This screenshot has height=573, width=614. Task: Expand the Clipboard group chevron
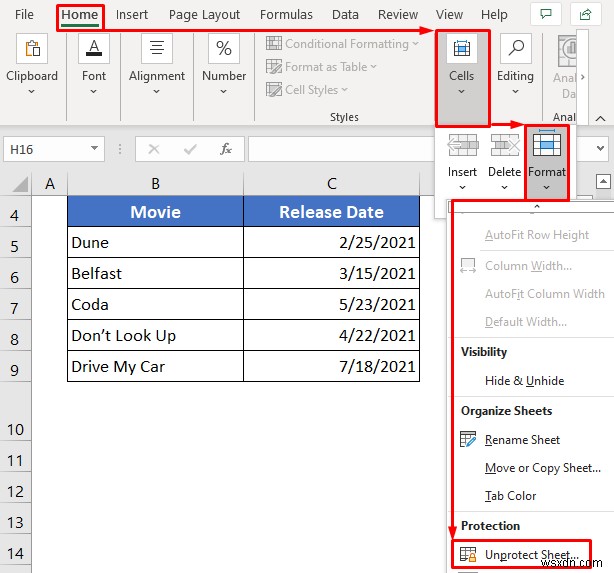coord(32,92)
